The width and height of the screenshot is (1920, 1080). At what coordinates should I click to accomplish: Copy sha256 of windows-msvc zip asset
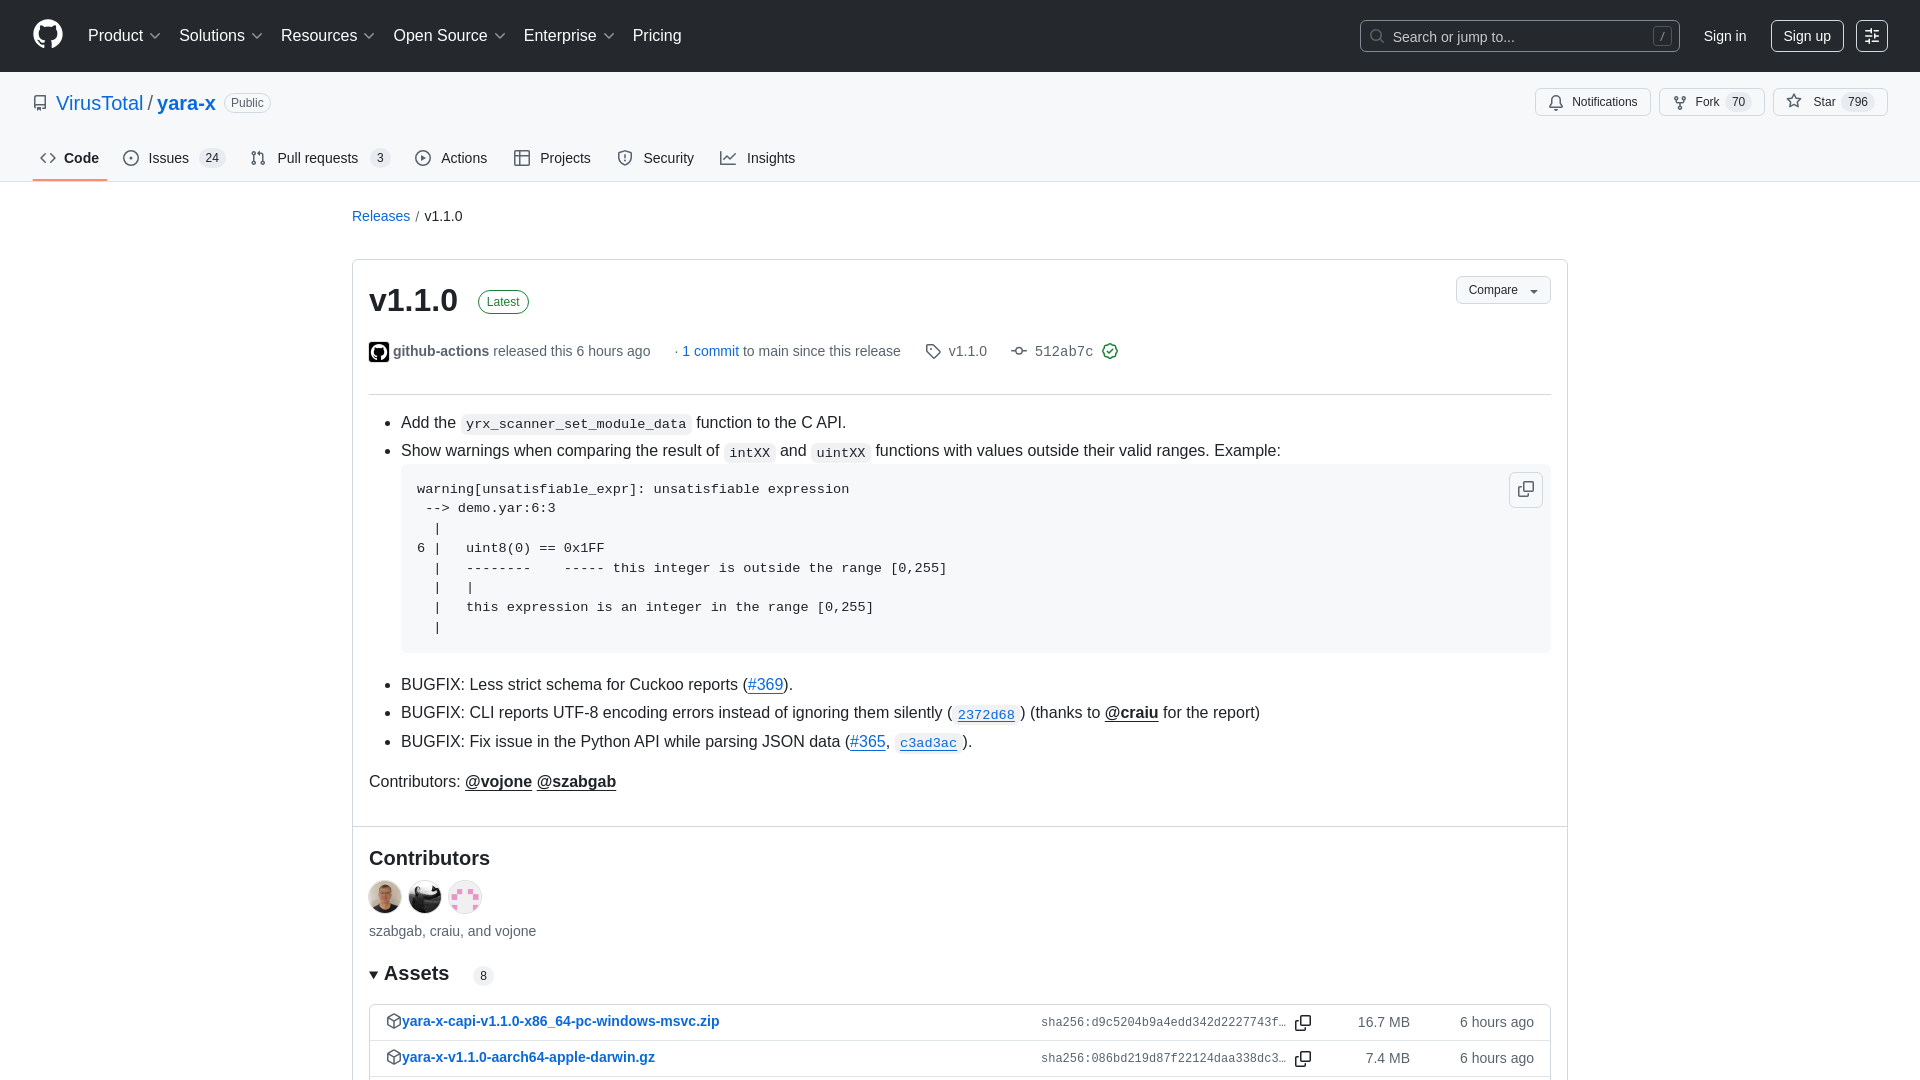(x=1303, y=1023)
